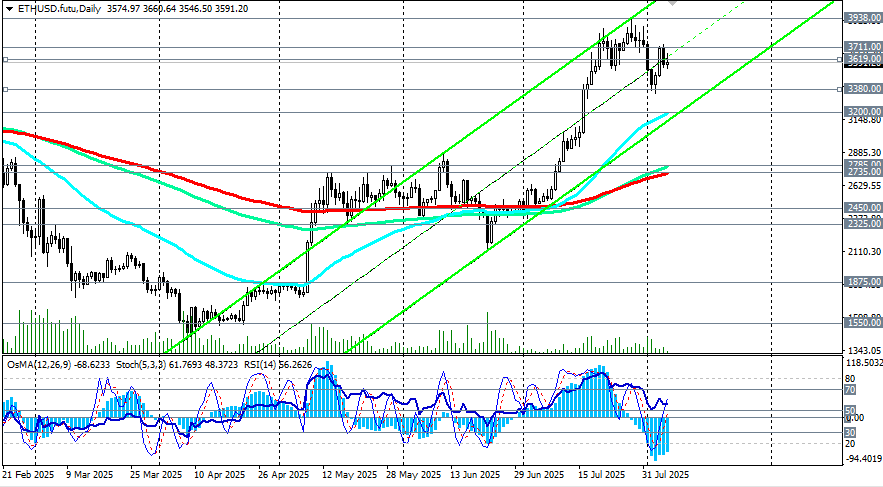The height and width of the screenshot is (487, 883).
Task: Select the right handle of the 3380.00 line
Action: (840, 89)
